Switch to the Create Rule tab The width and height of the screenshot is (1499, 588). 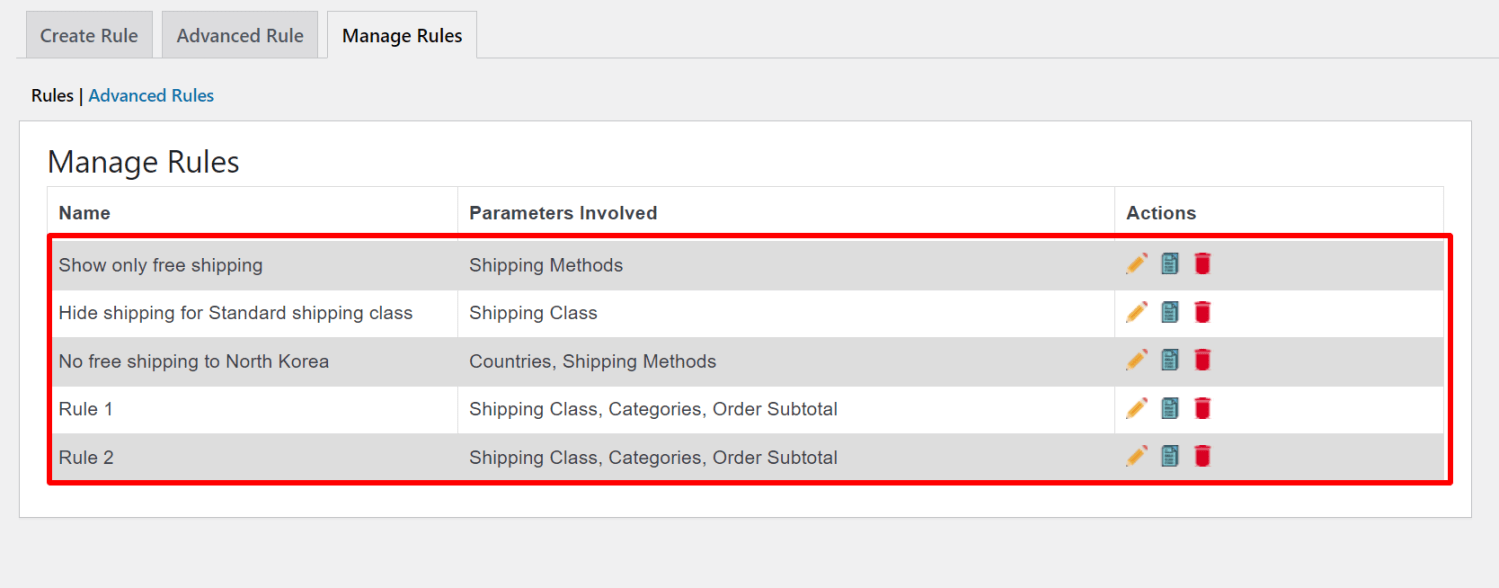pyautogui.click(x=88, y=34)
